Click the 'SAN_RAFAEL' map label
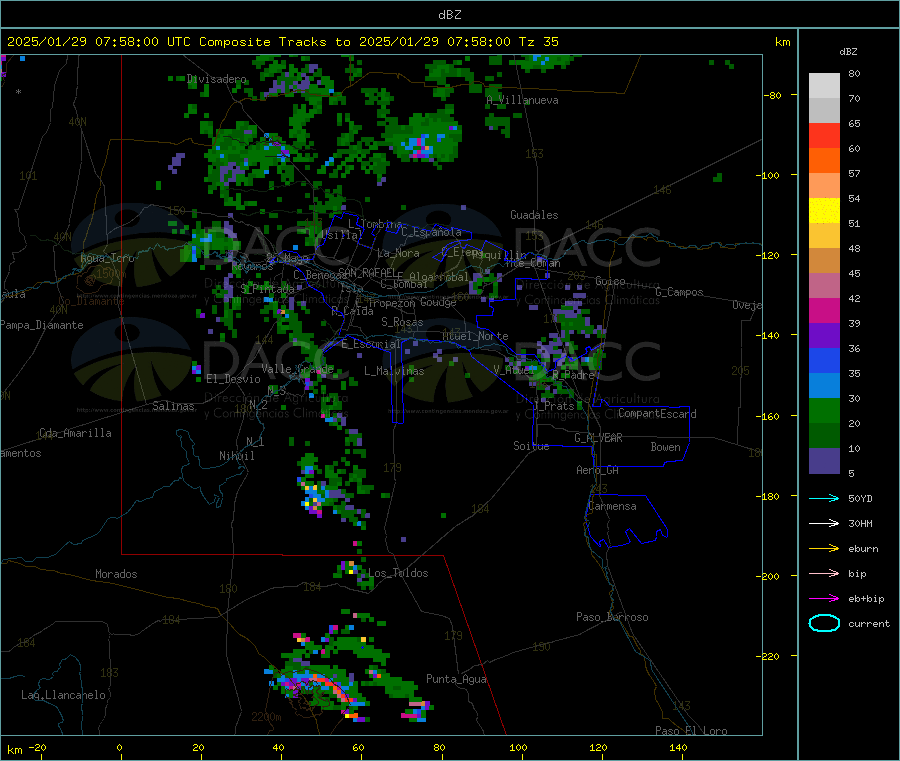900x761 pixels. (367, 272)
